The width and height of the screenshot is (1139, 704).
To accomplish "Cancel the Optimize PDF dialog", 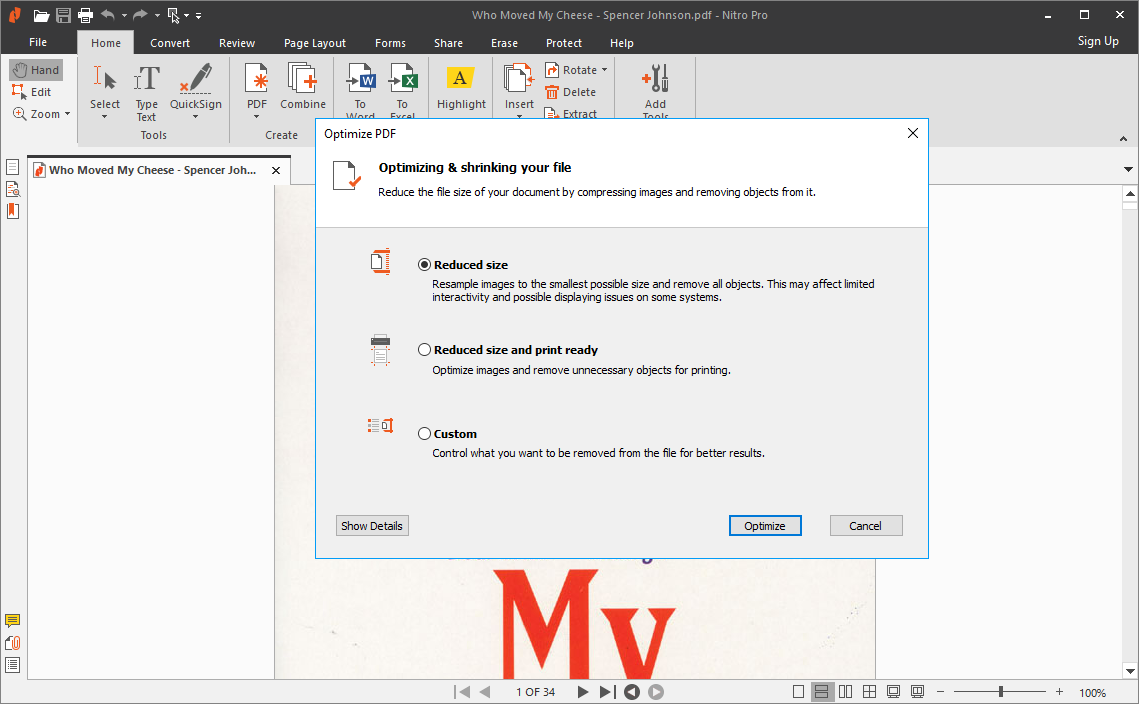I will pyautogui.click(x=866, y=525).
